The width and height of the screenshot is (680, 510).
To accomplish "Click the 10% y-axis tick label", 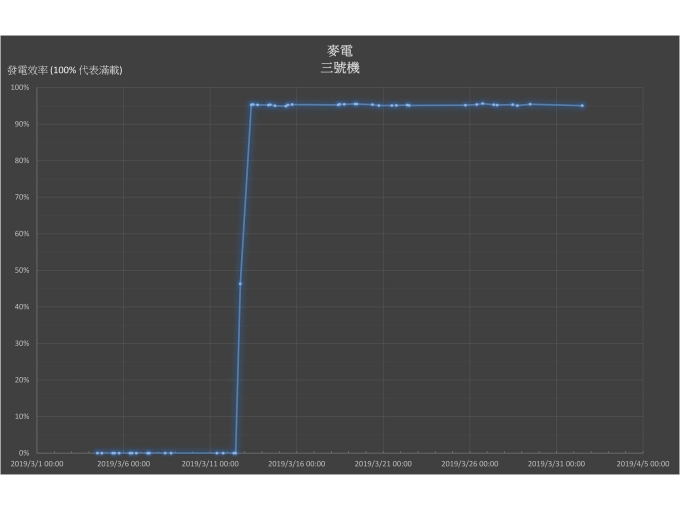I will point(22,416).
